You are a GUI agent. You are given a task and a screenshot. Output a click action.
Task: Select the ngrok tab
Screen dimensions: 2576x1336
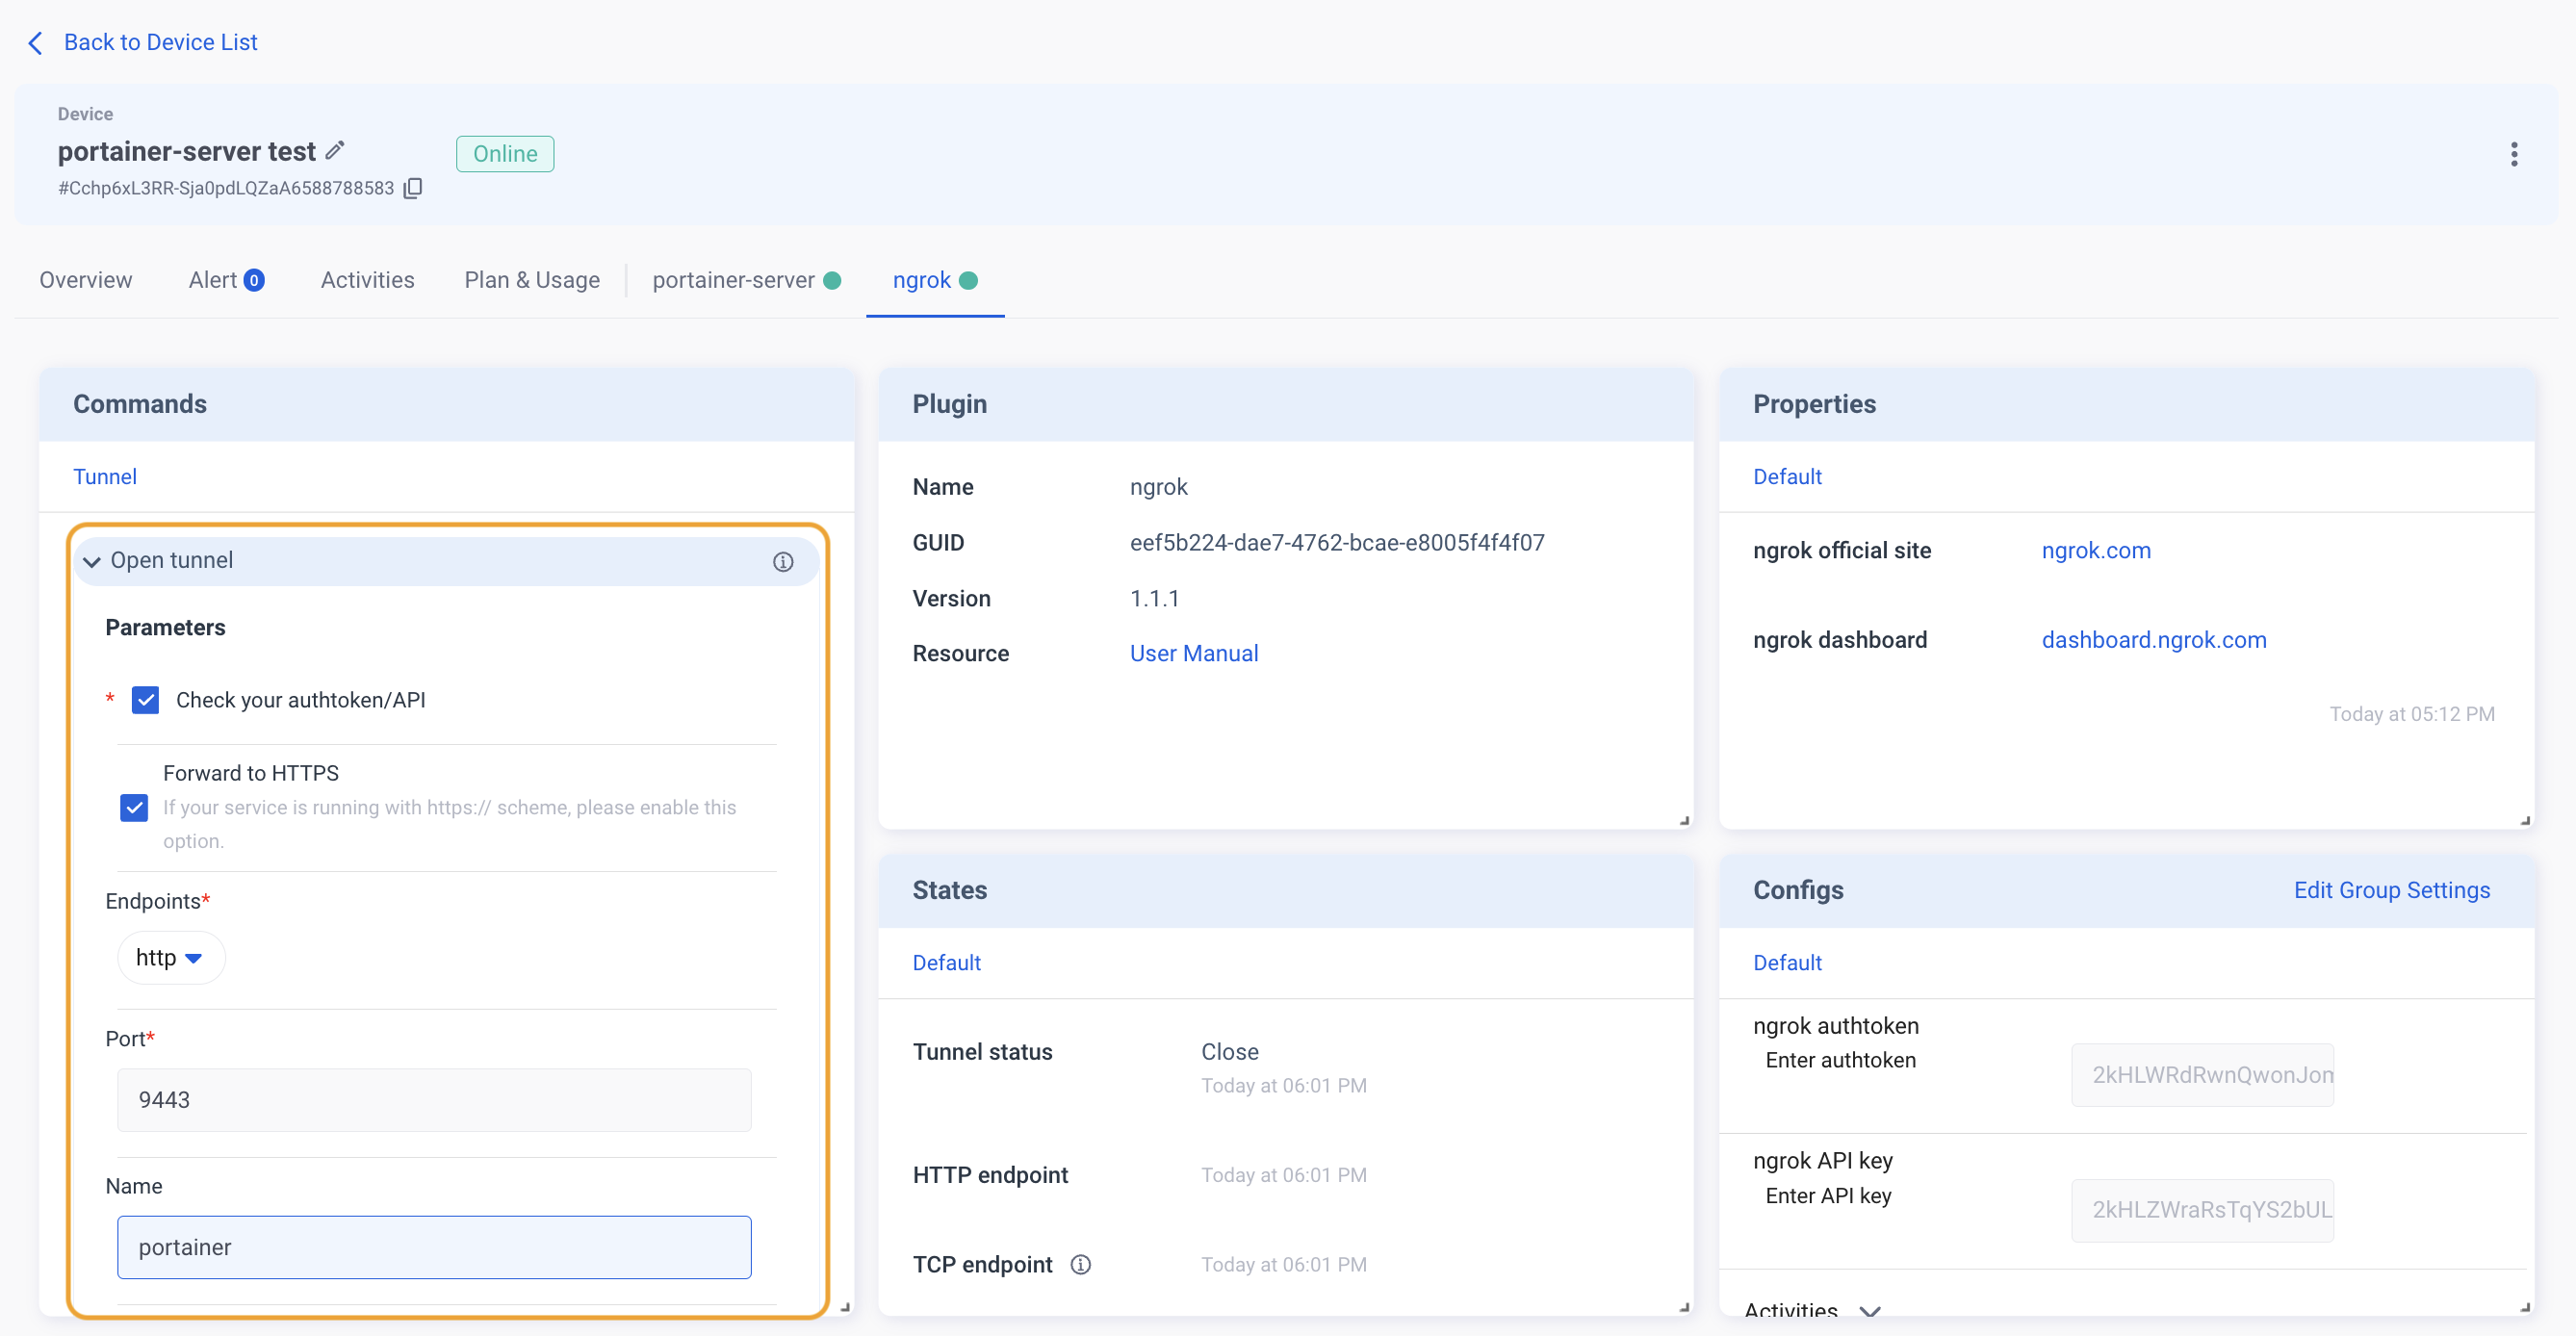pyautogui.click(x=934, y=281)
